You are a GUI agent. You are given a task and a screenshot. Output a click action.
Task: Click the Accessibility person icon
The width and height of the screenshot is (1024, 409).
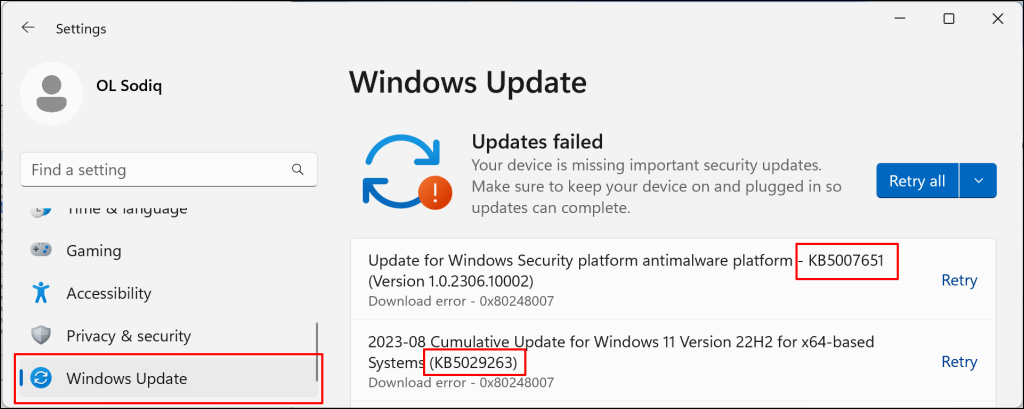pyautogui.click(x=41, y=293)
